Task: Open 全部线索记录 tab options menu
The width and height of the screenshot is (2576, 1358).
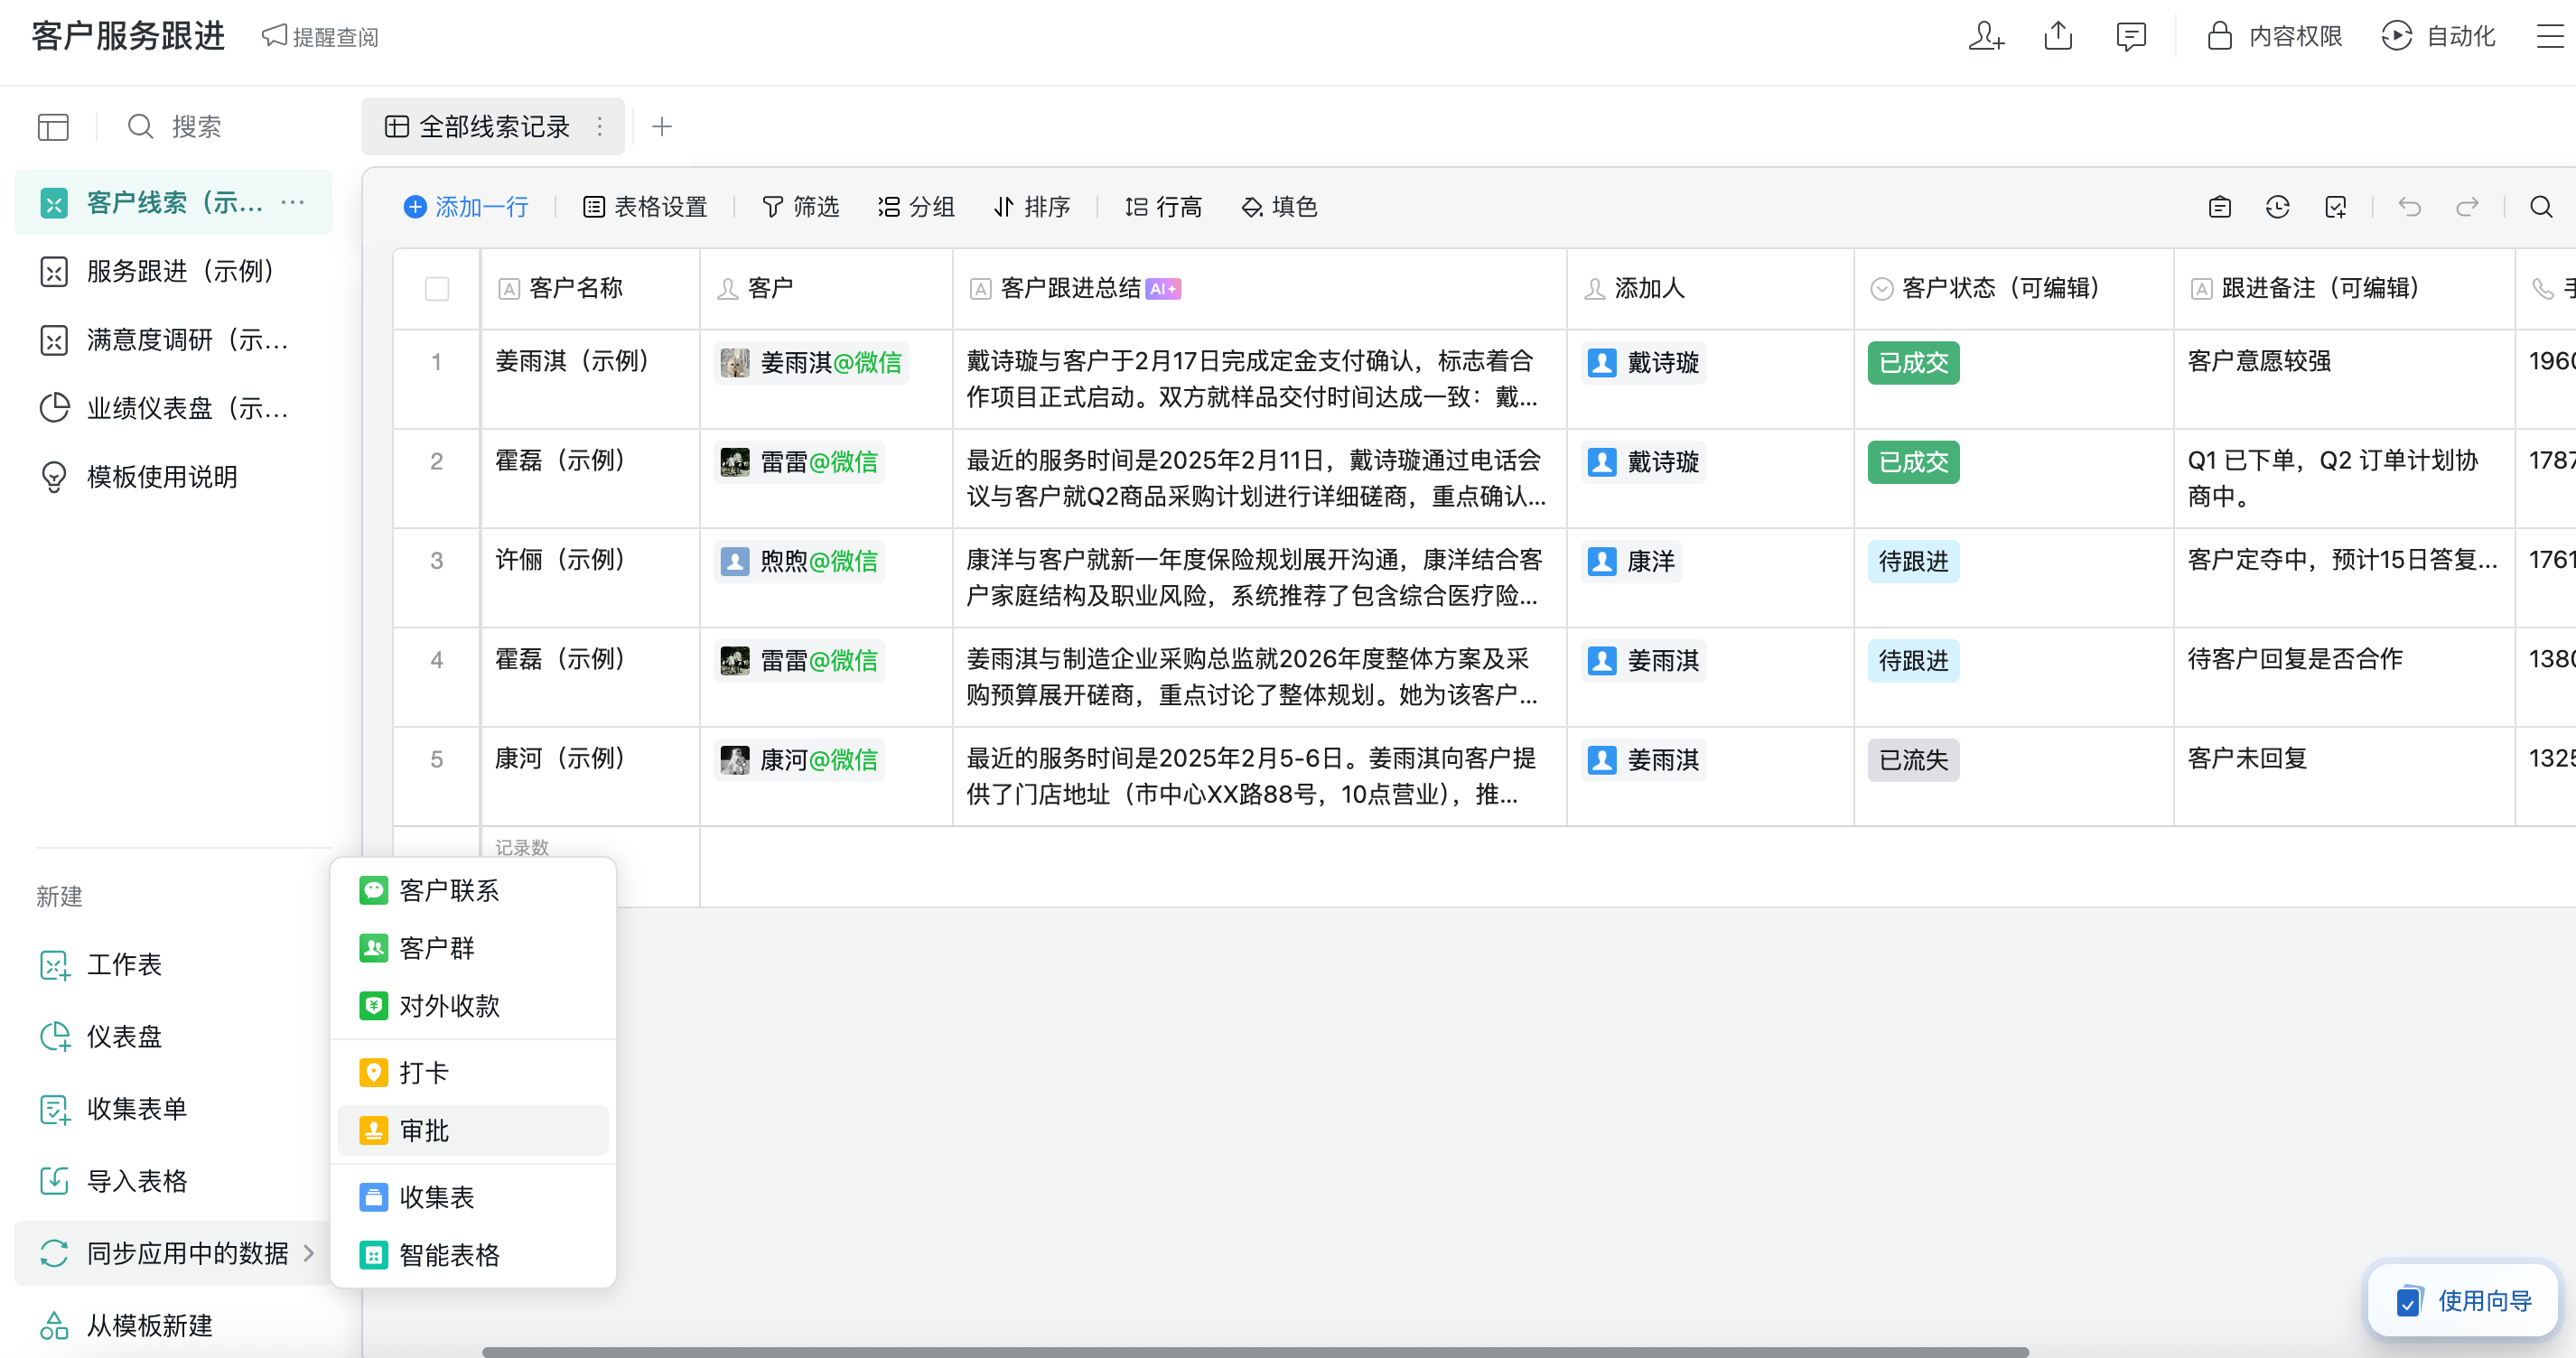Action: tap(599, 127)
